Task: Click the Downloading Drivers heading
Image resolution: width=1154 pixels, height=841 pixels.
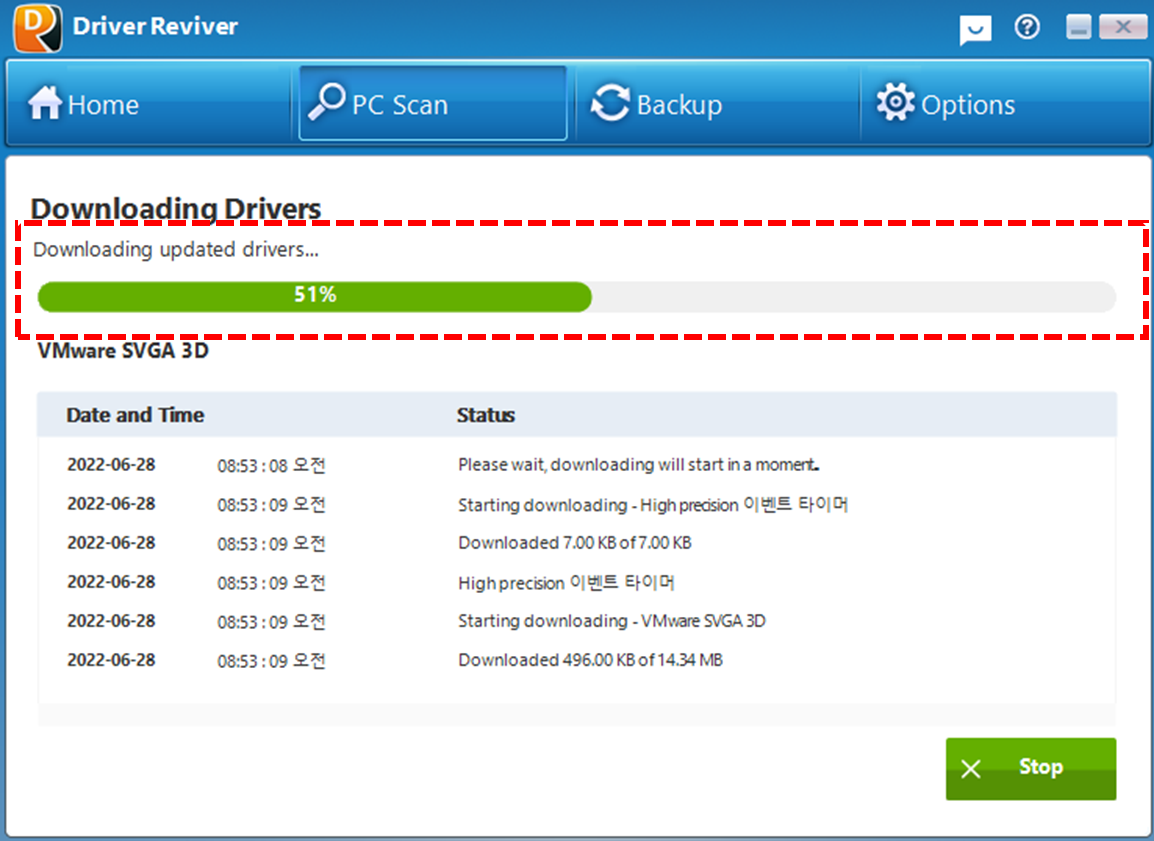Action: (x=176, y=208)
